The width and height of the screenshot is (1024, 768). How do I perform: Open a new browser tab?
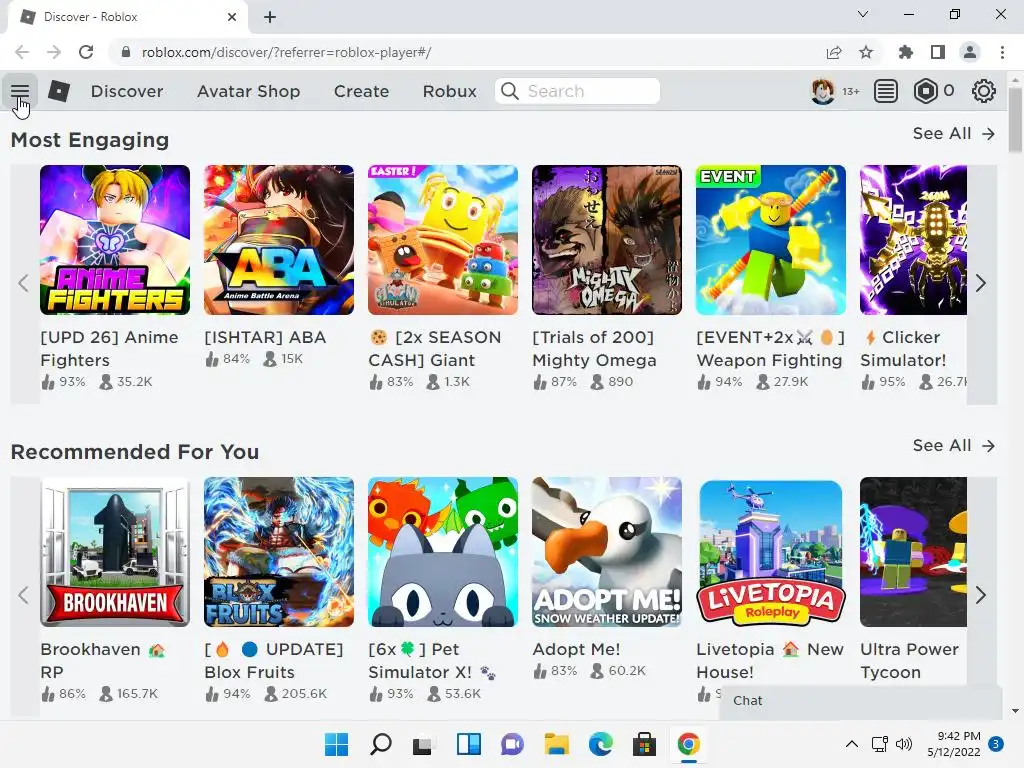[270, 17]
